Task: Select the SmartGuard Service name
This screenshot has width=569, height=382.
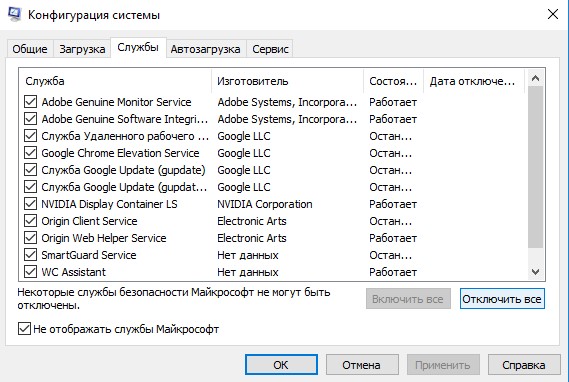Action: tap(89, 255)
